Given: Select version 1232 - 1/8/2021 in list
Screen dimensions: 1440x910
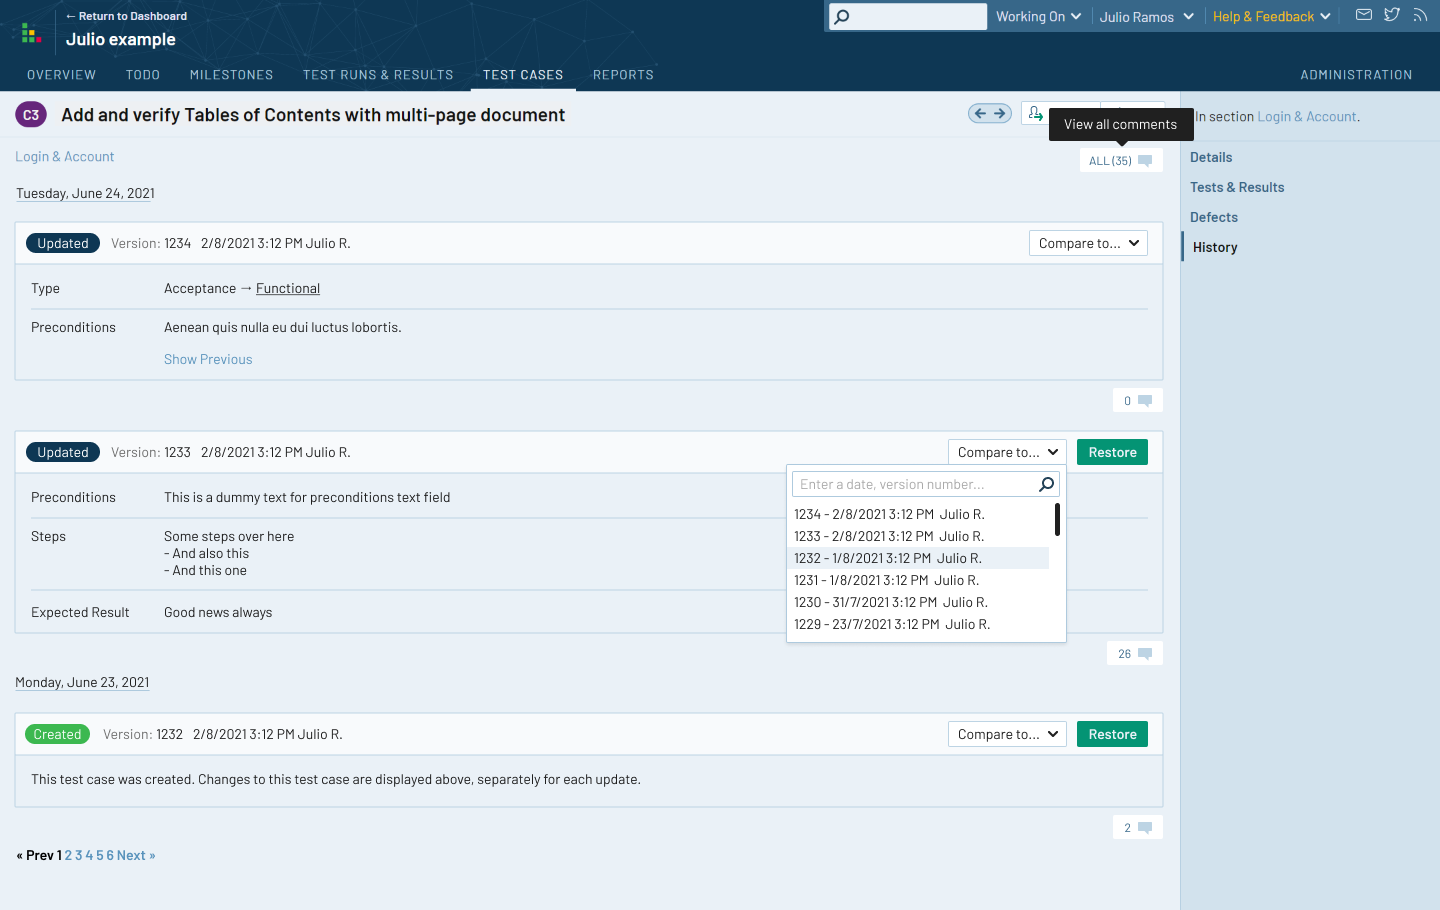Looking at the screenshot, I should point(918,558).
